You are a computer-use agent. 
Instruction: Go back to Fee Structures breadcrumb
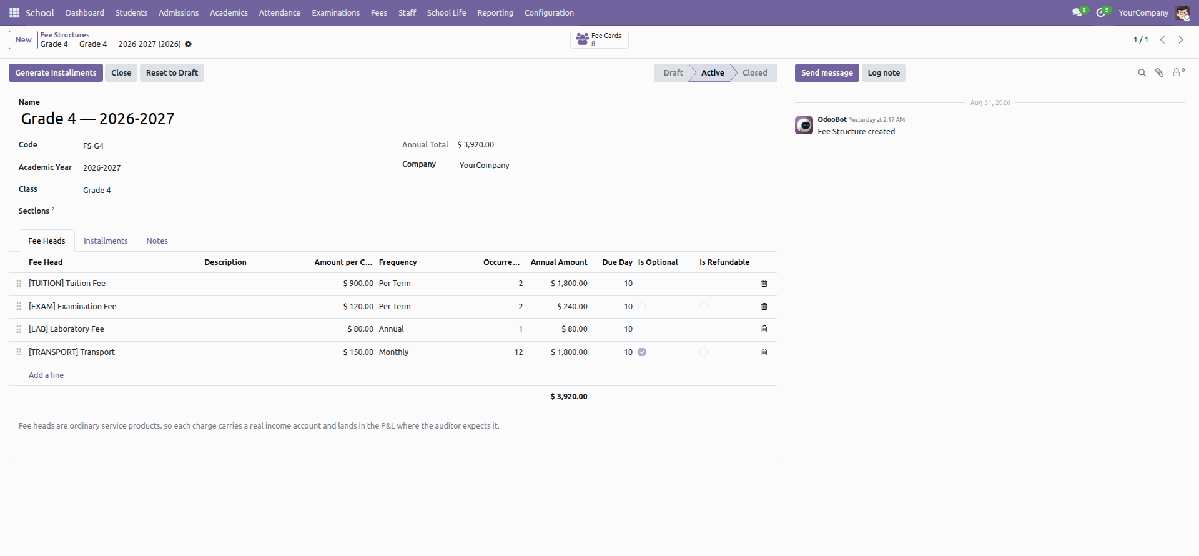(64, 35)
